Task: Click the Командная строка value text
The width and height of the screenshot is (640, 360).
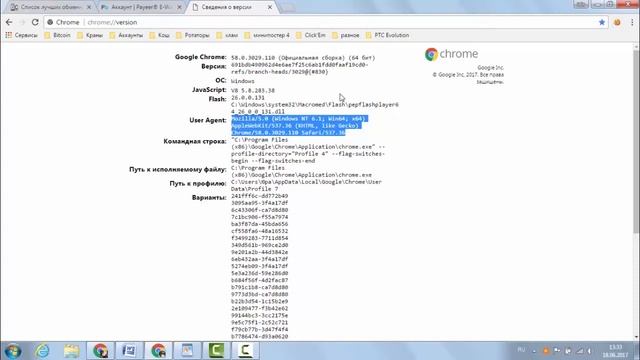Action: pyautogui.click(x=308, y=150)
